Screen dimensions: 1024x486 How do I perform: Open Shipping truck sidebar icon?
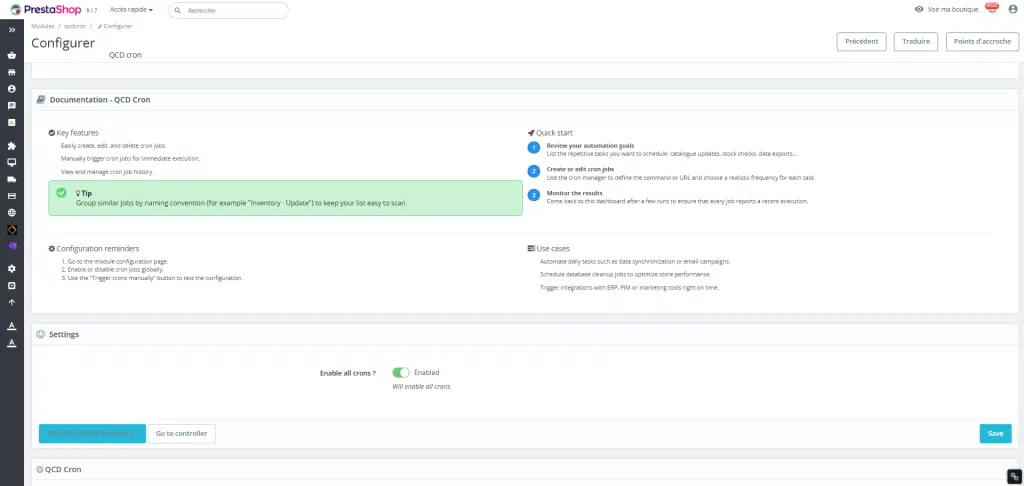click(12, 179)
